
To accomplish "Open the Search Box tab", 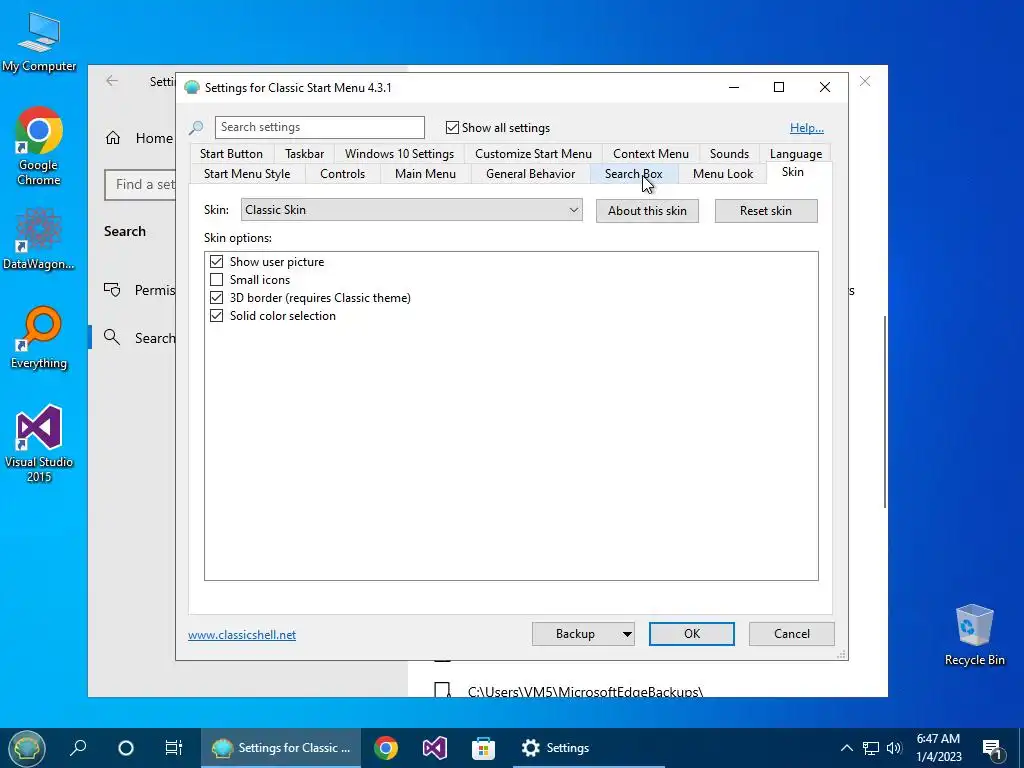I will [633, 174].
